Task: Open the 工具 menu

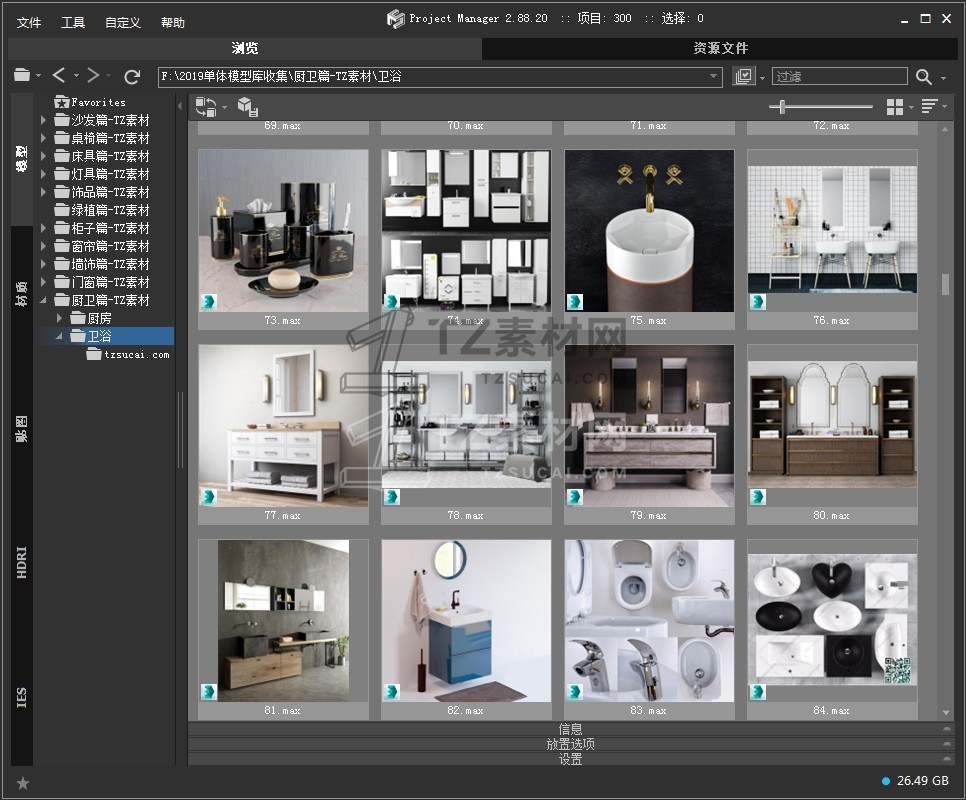Action: pos(73,22)
